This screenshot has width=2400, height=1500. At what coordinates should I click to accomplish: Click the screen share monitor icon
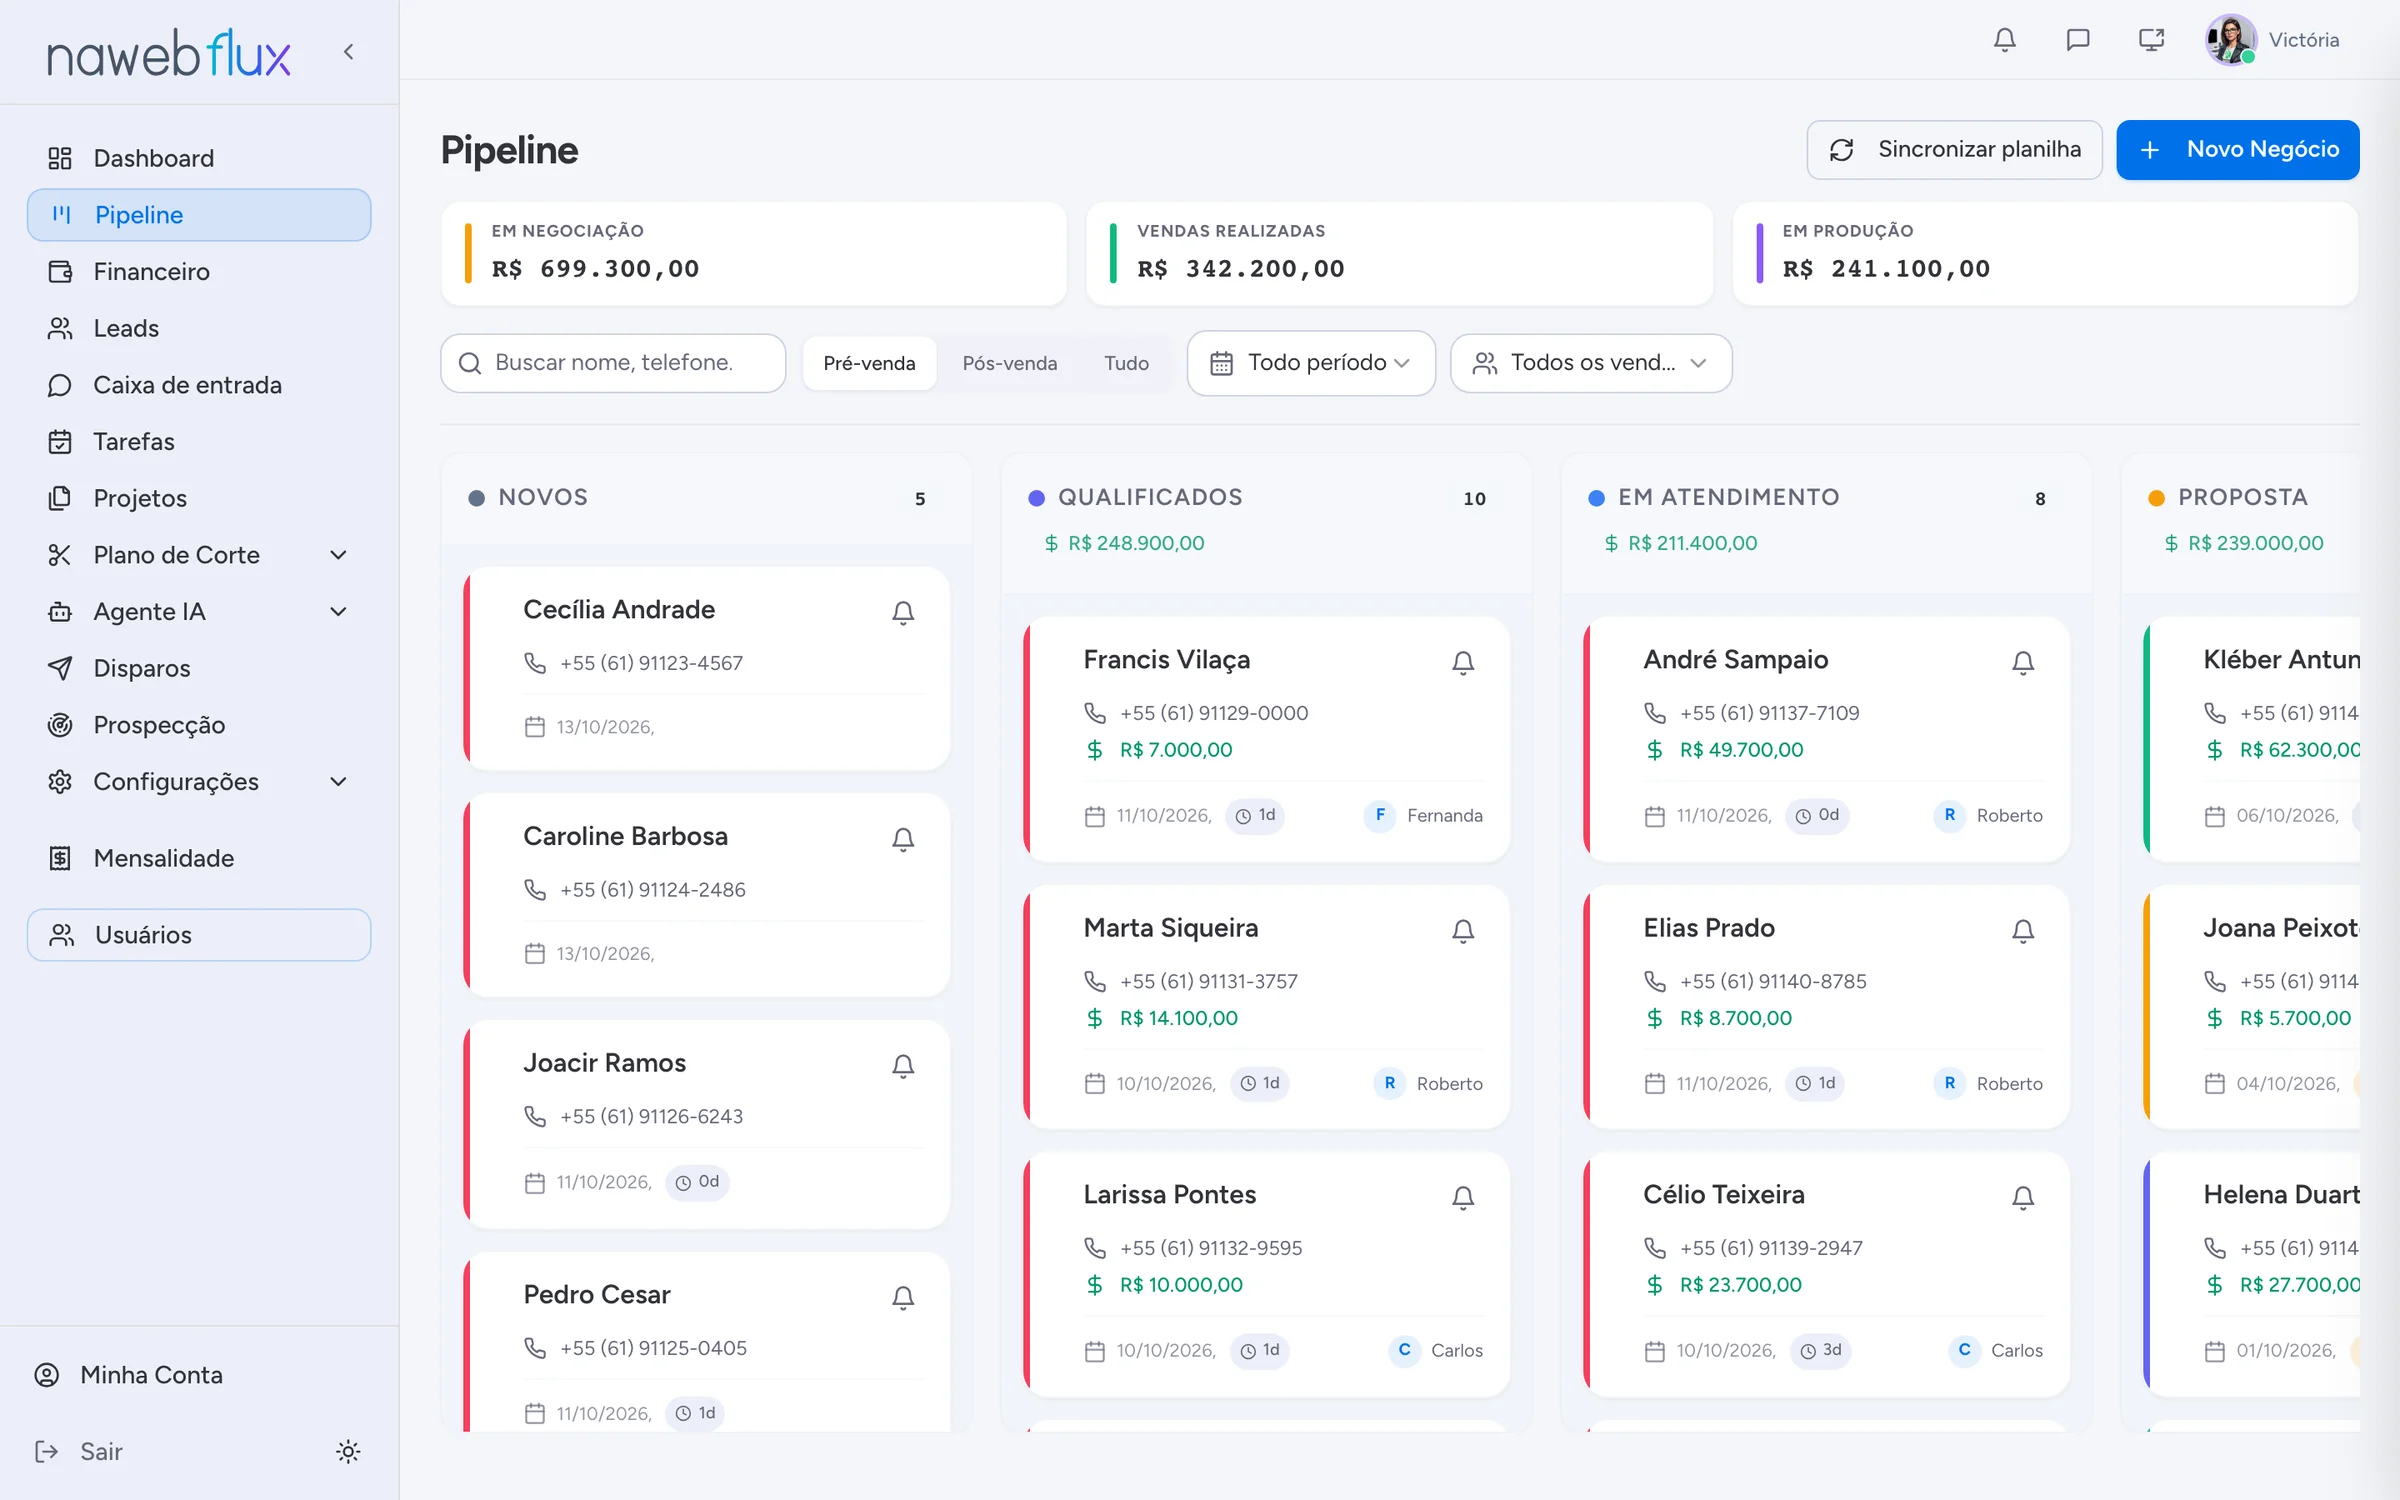[x=2151, y=40]
